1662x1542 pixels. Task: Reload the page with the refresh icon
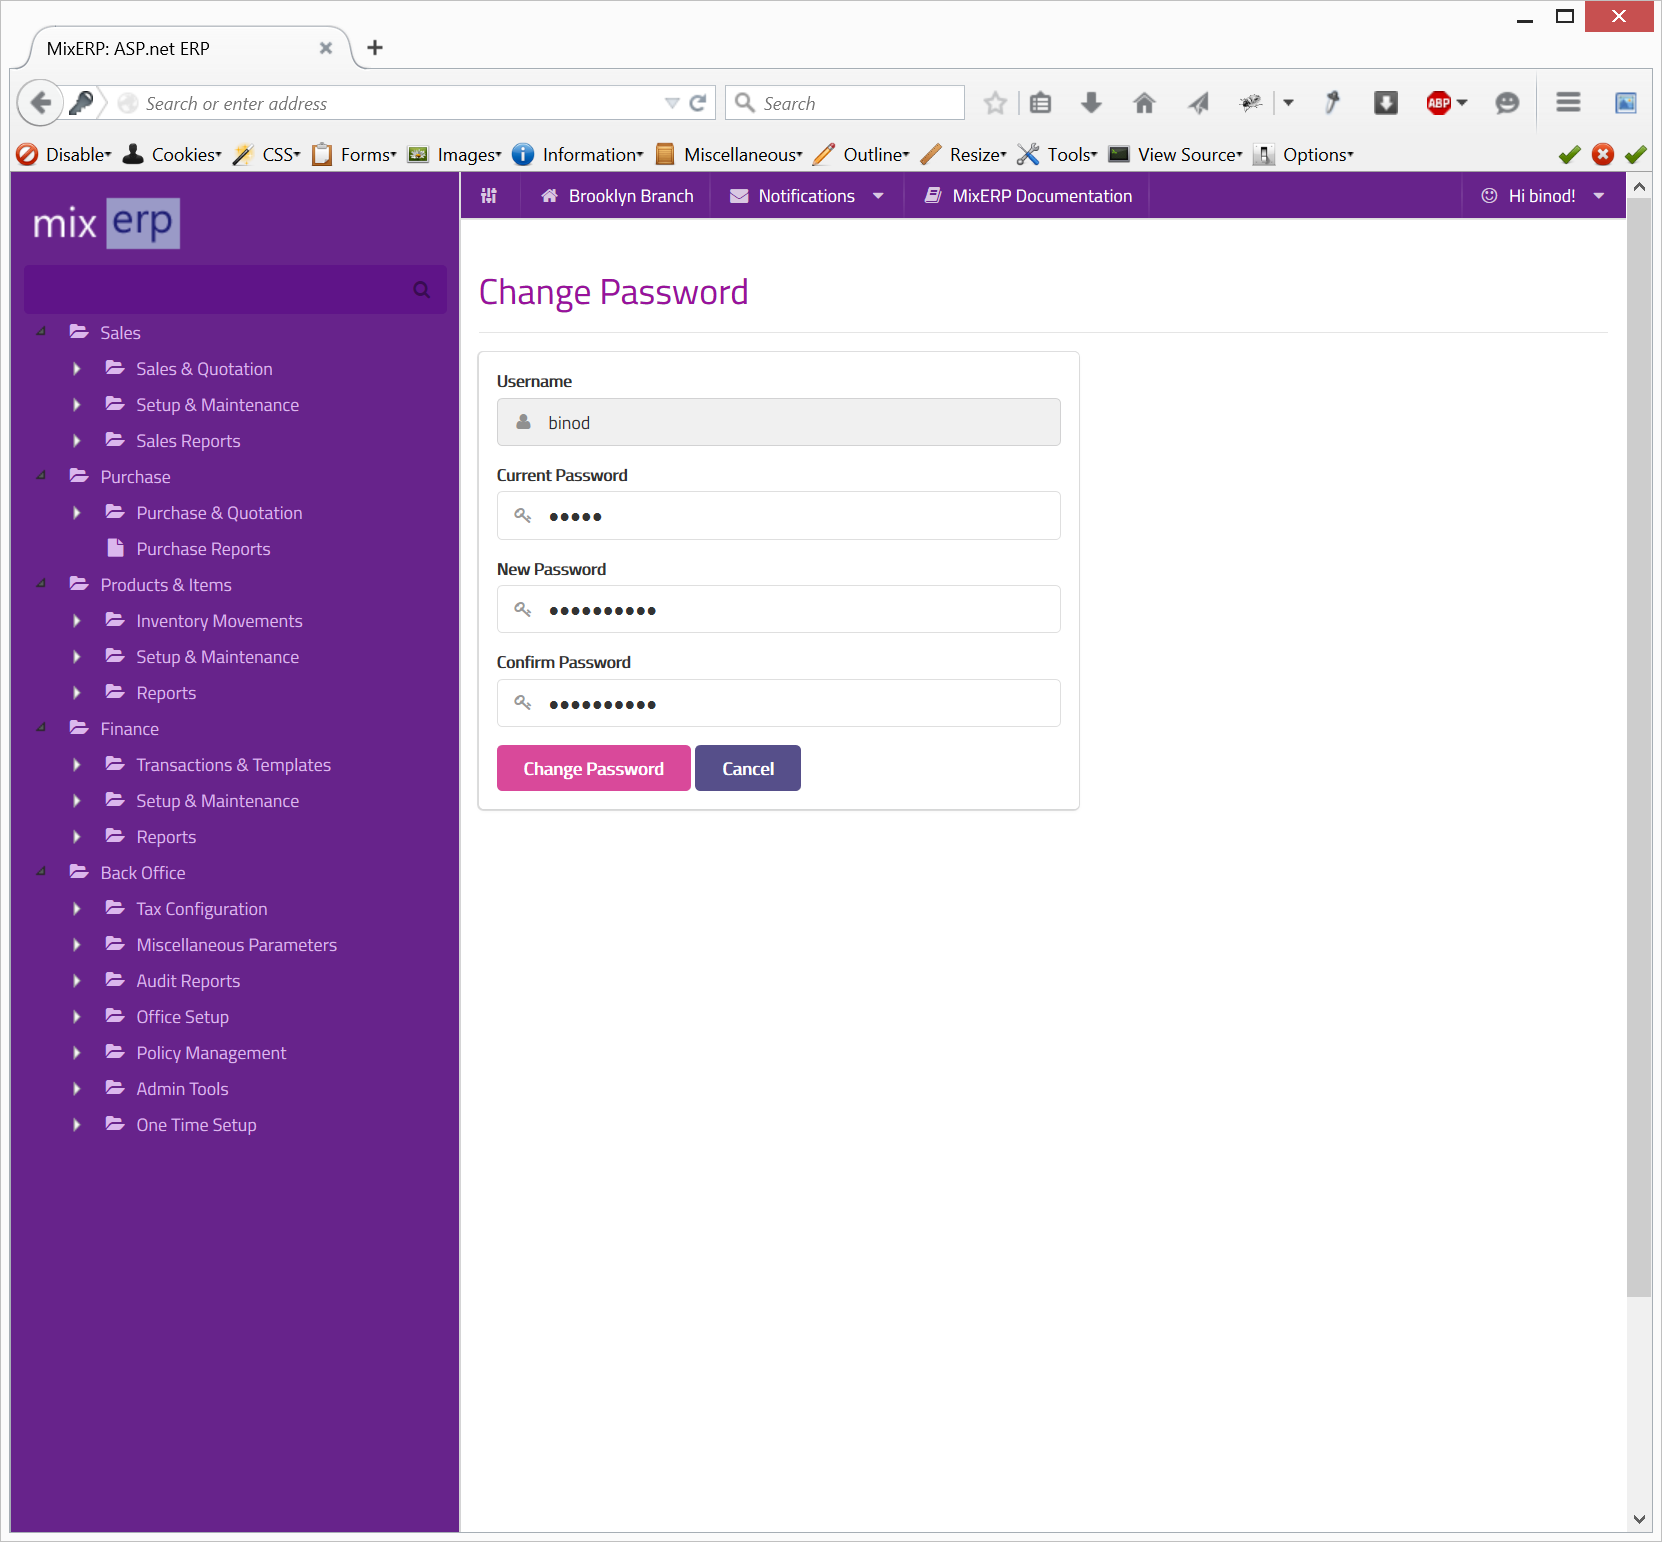coord(698,103)
